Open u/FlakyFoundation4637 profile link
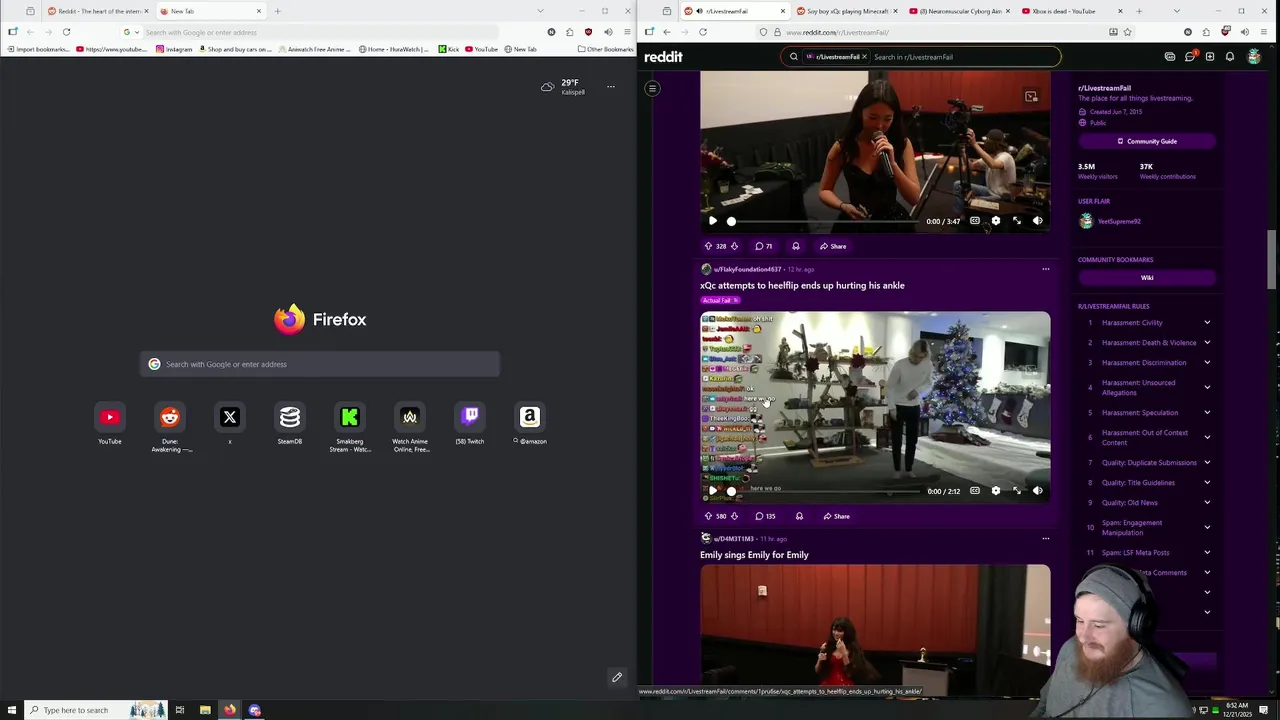The height and width of the screenshot is (720, 1280). 747,269
